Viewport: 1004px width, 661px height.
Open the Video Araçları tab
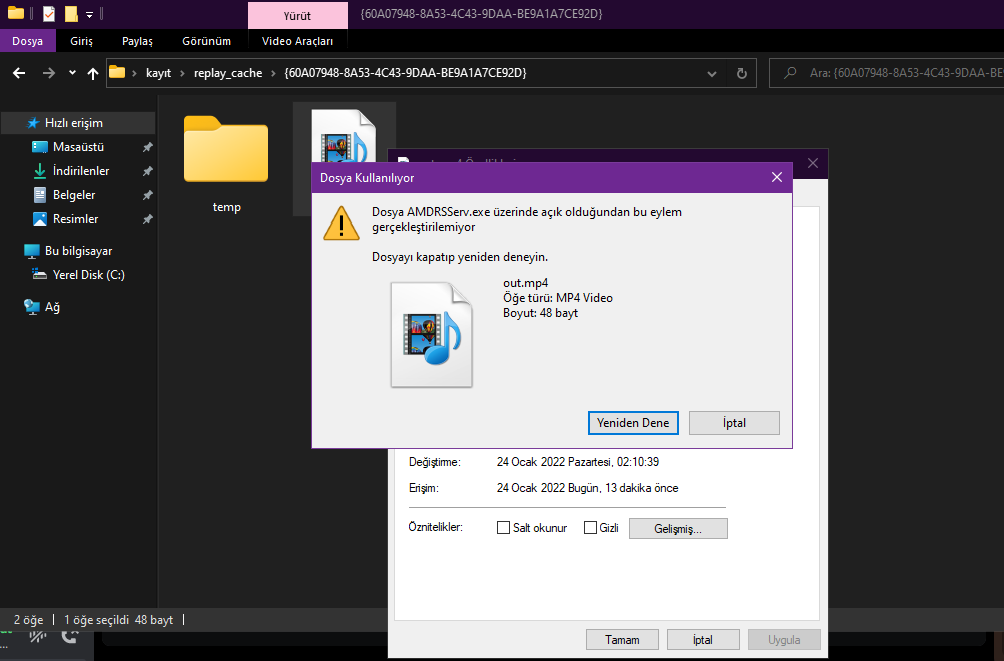(297, 41)
